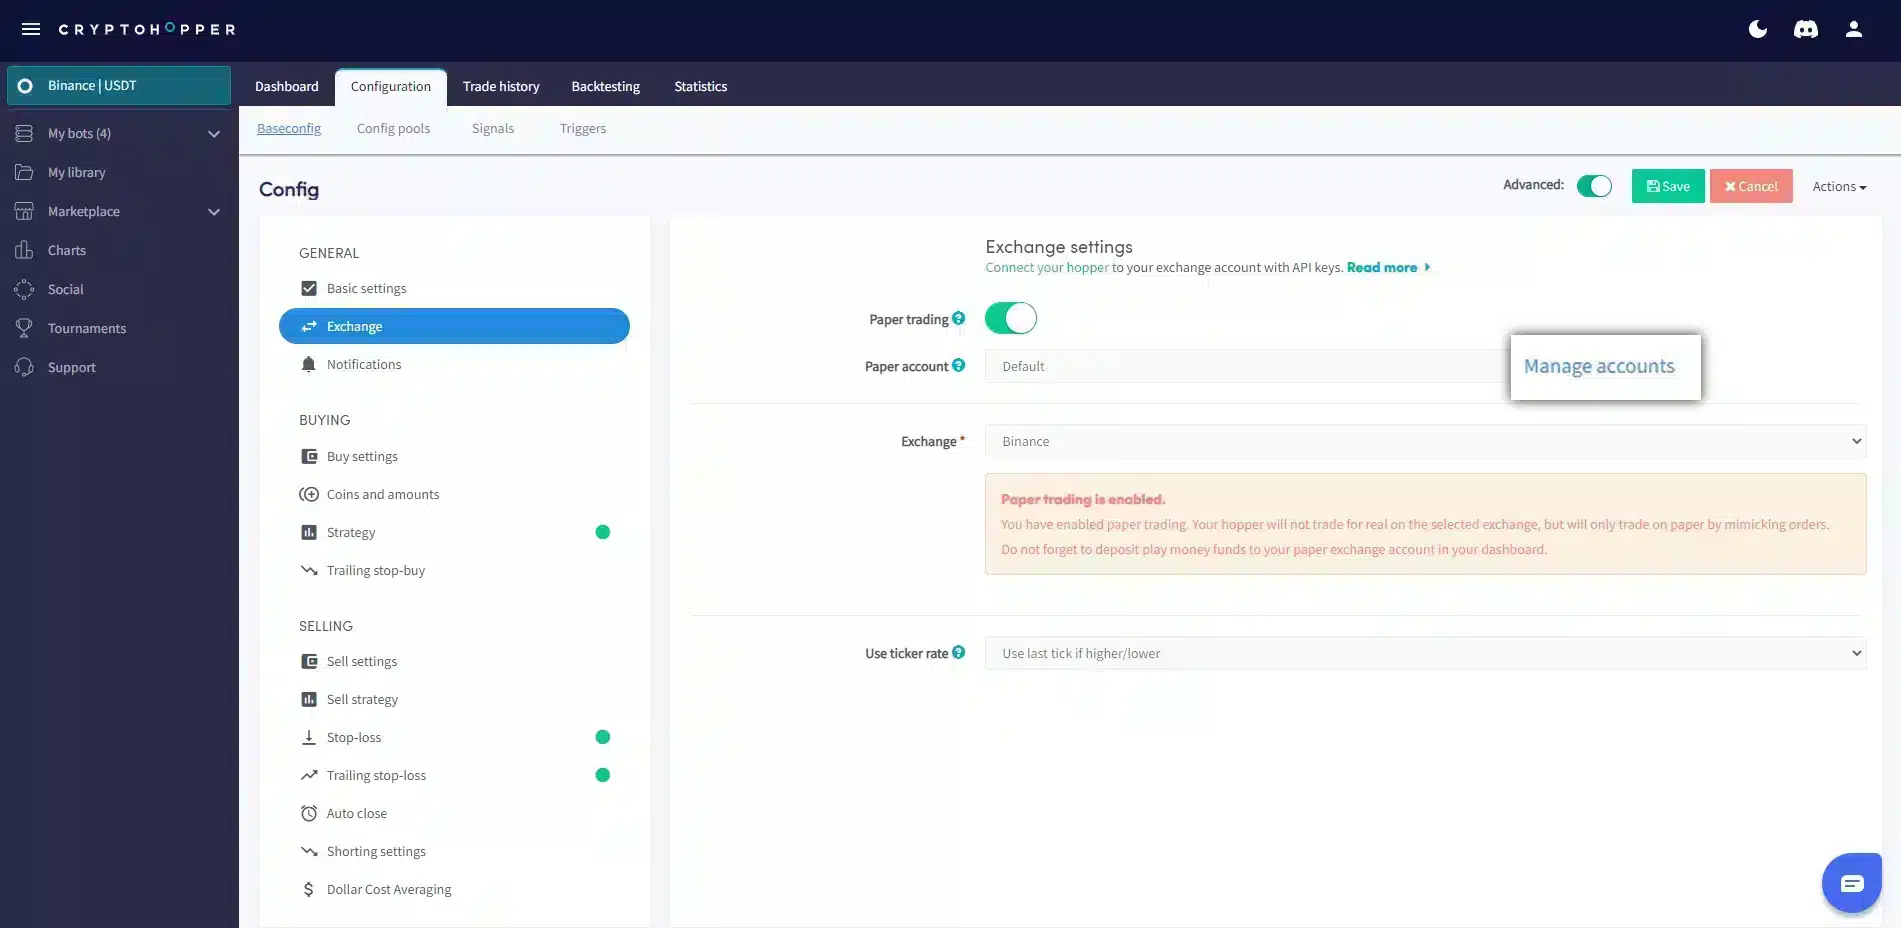Screen dimensions: 1901x928
Task: Switch to dark mode moon icon
Action: (1758, 29)
